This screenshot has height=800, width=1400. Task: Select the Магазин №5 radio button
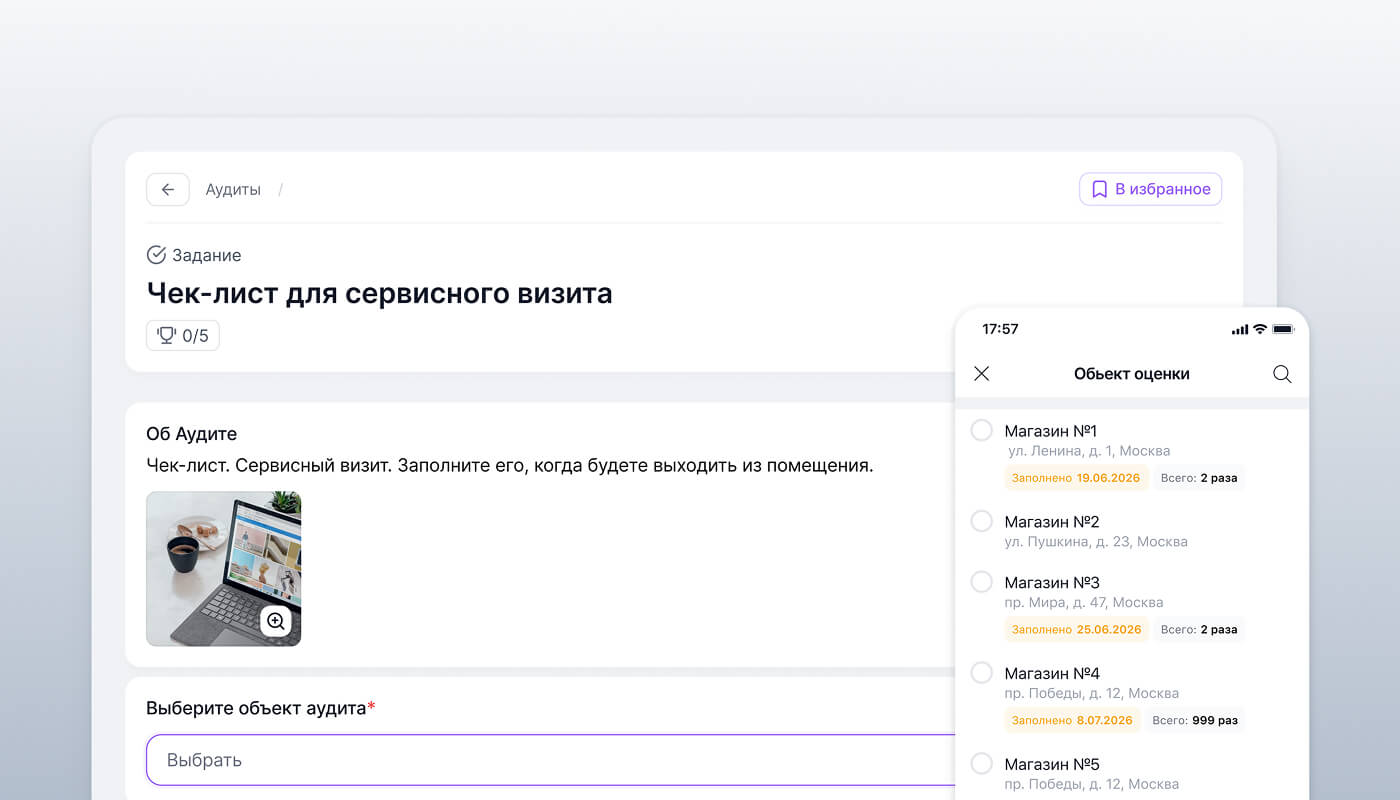(x=982, y=763)
